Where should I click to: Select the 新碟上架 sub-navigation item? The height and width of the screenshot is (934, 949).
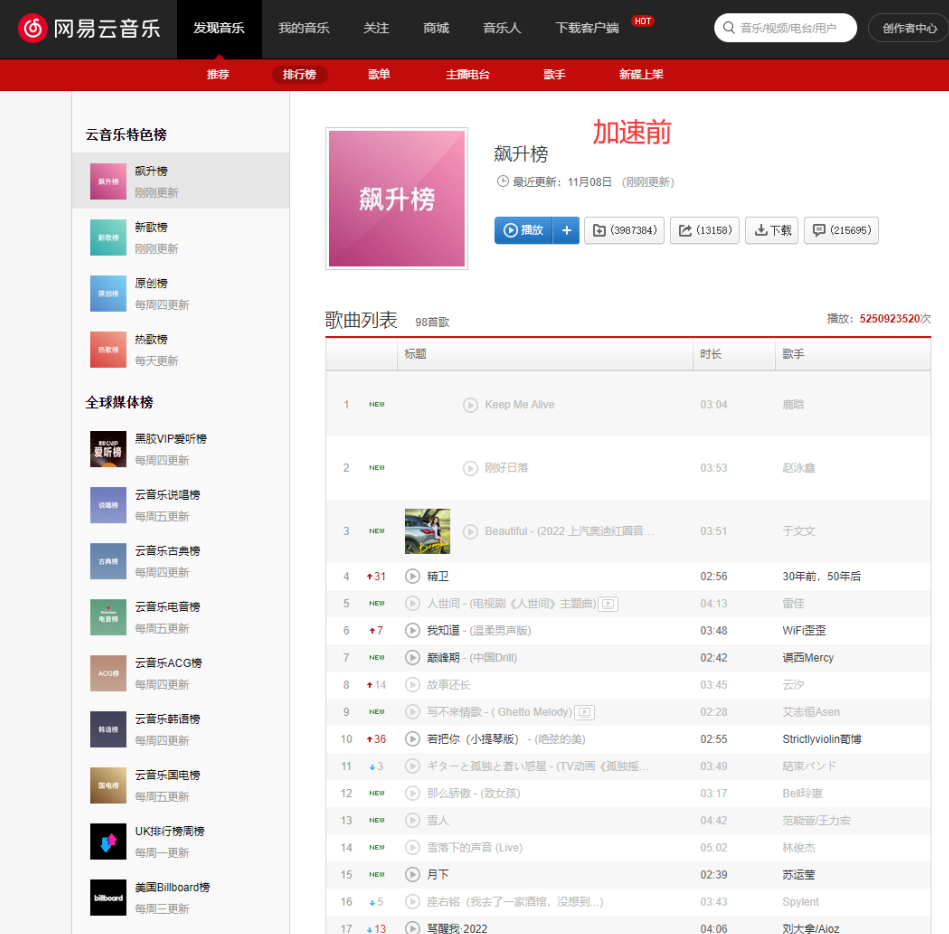coord(641,74)
